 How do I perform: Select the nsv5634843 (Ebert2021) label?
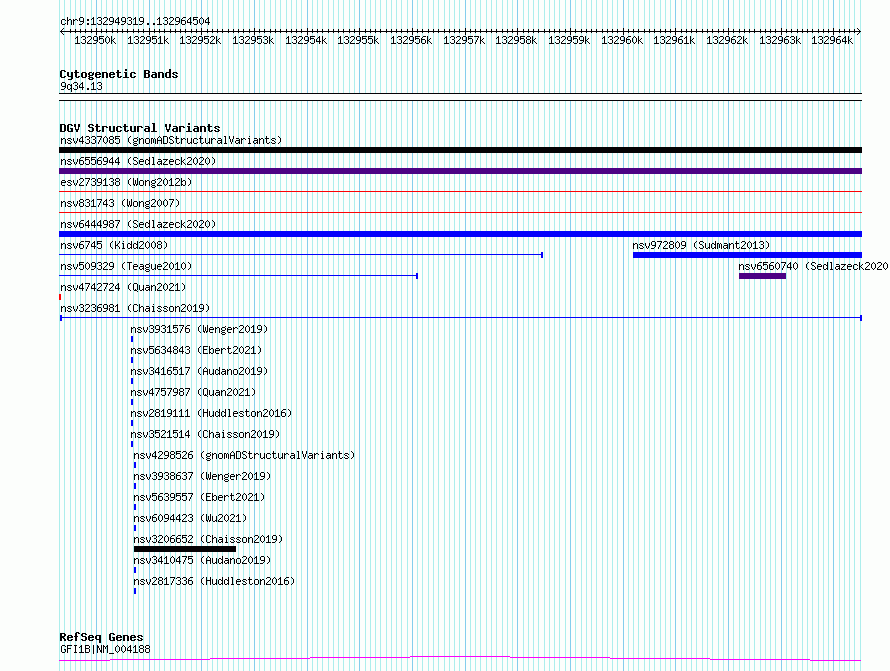tap(196, 350)
